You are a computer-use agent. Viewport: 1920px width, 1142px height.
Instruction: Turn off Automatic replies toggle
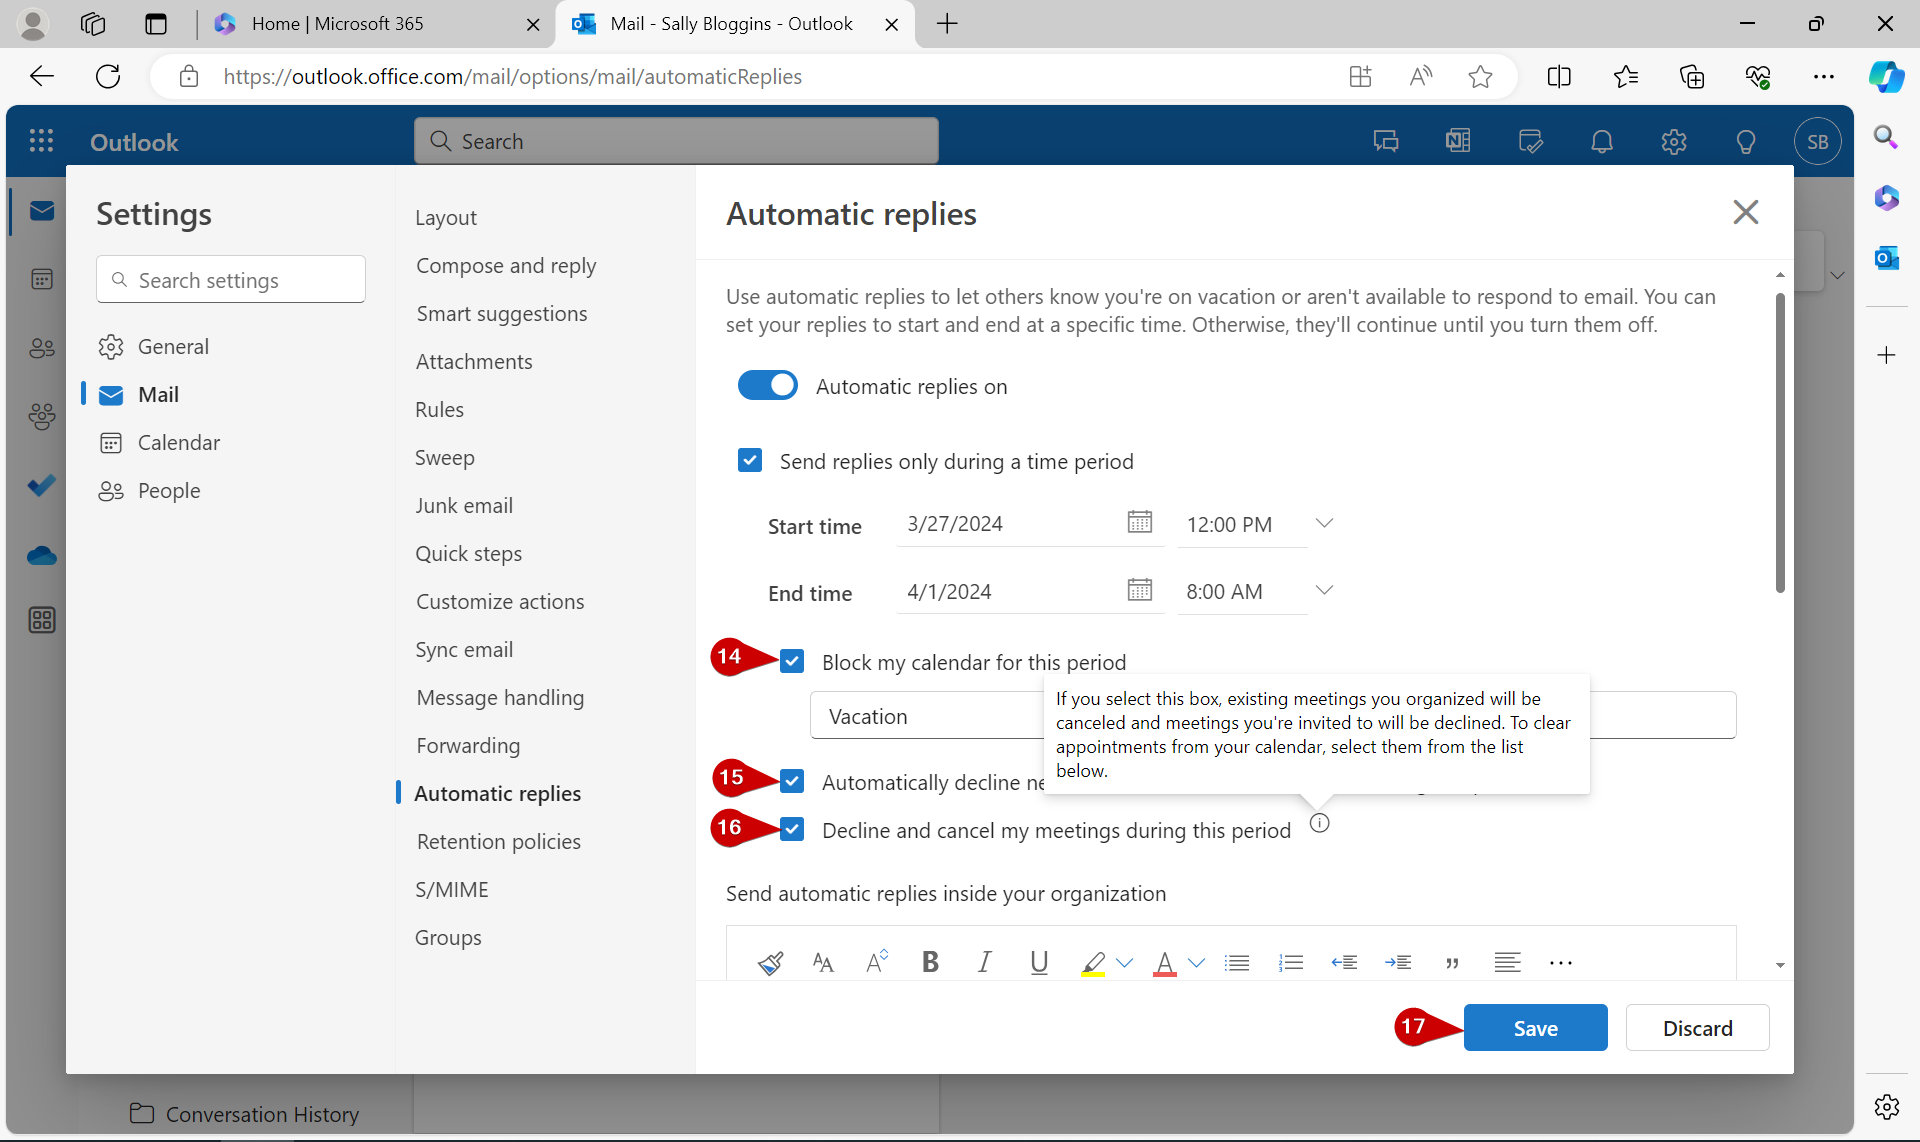(x=767, y=386)
